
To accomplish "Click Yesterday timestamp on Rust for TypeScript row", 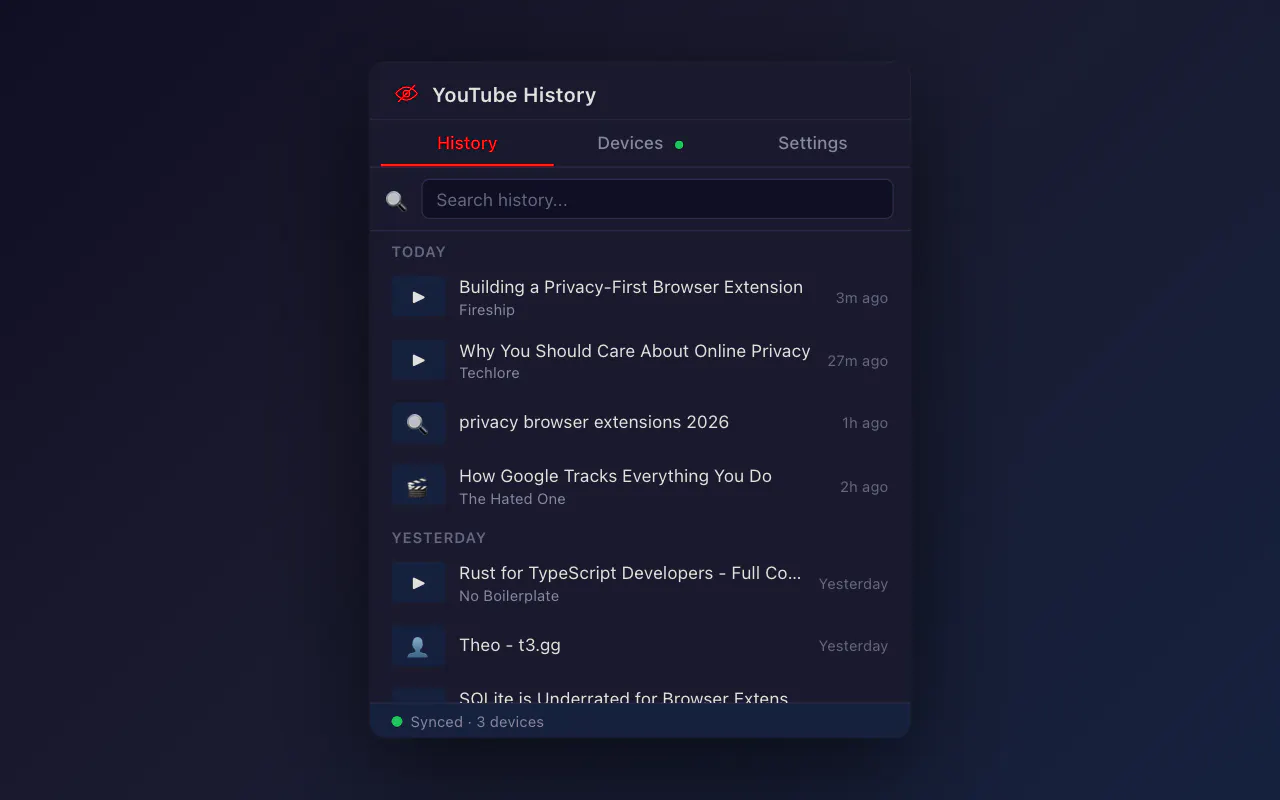I will (x=853, y=584).
